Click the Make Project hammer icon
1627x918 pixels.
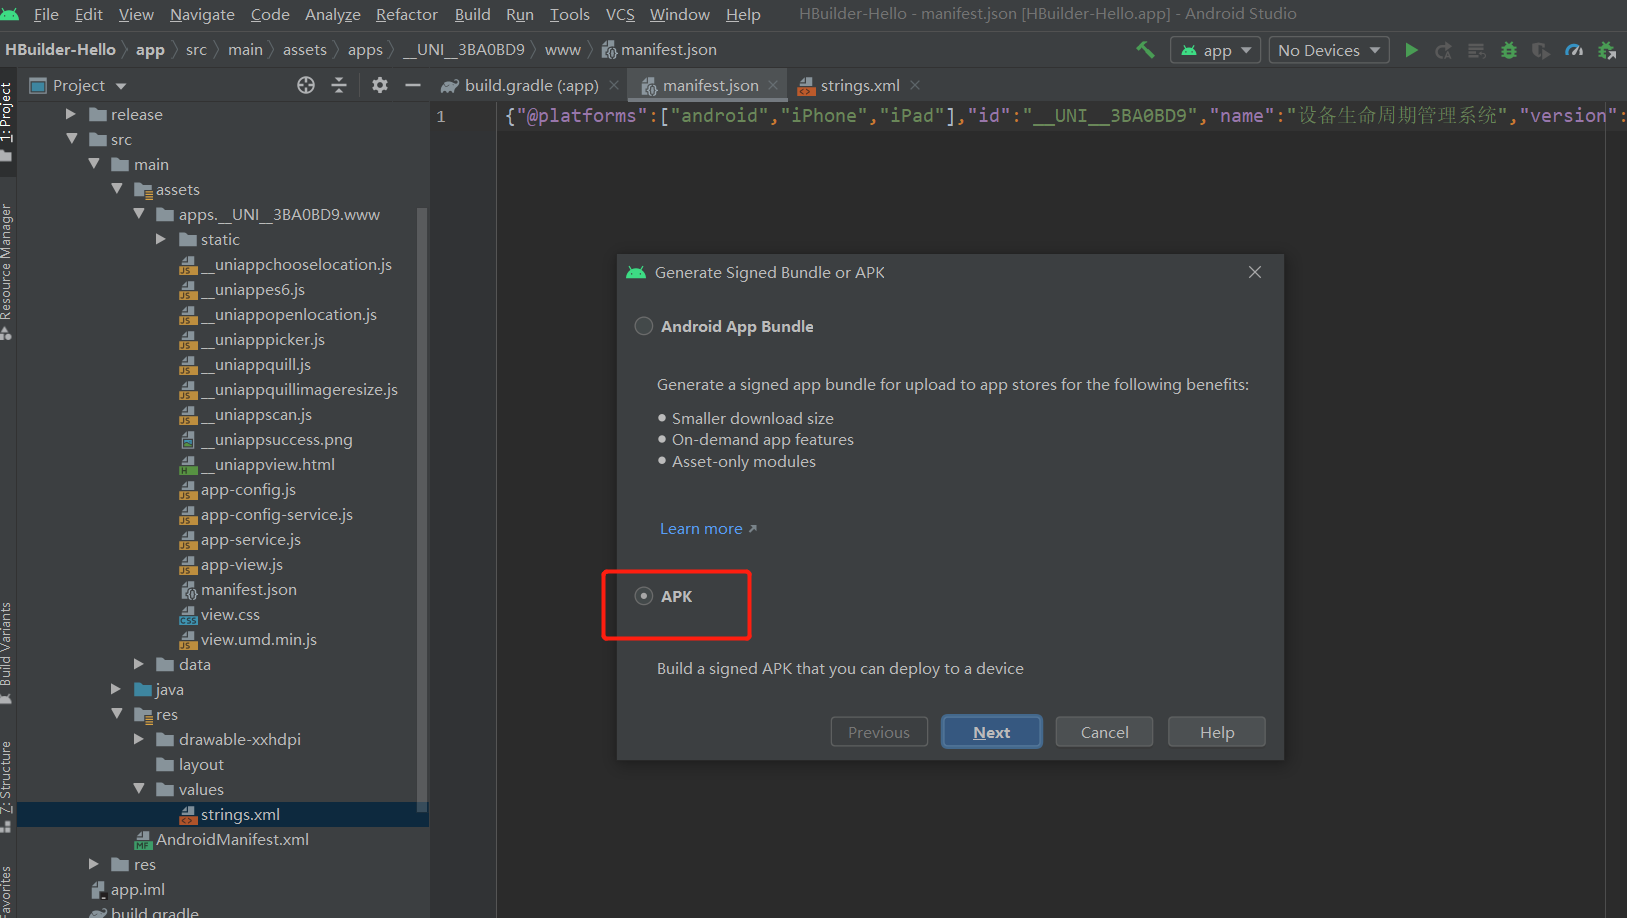click(x=1145, y=50)
